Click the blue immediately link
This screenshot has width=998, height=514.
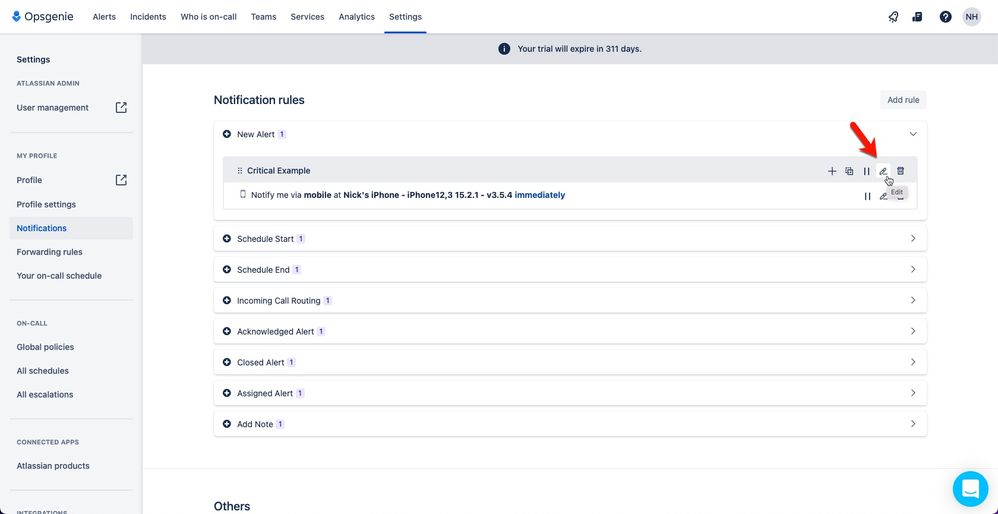point(540,195)
